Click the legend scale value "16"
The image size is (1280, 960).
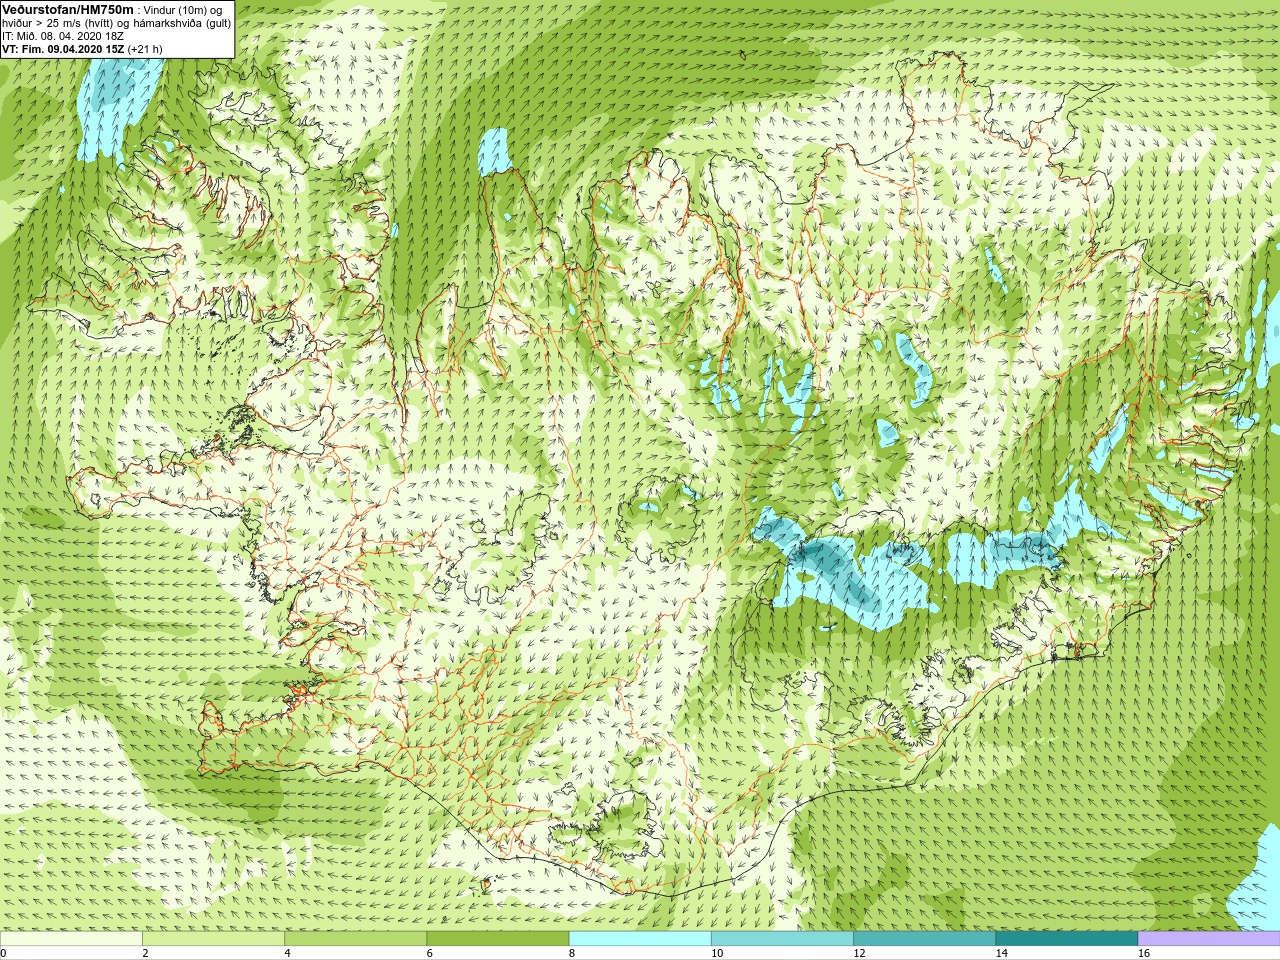tap(1143, 953)
